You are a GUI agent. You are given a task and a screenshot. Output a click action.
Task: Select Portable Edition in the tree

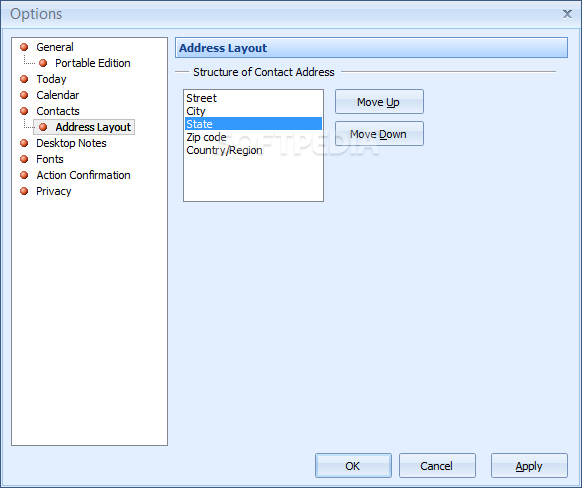(93, 63)
